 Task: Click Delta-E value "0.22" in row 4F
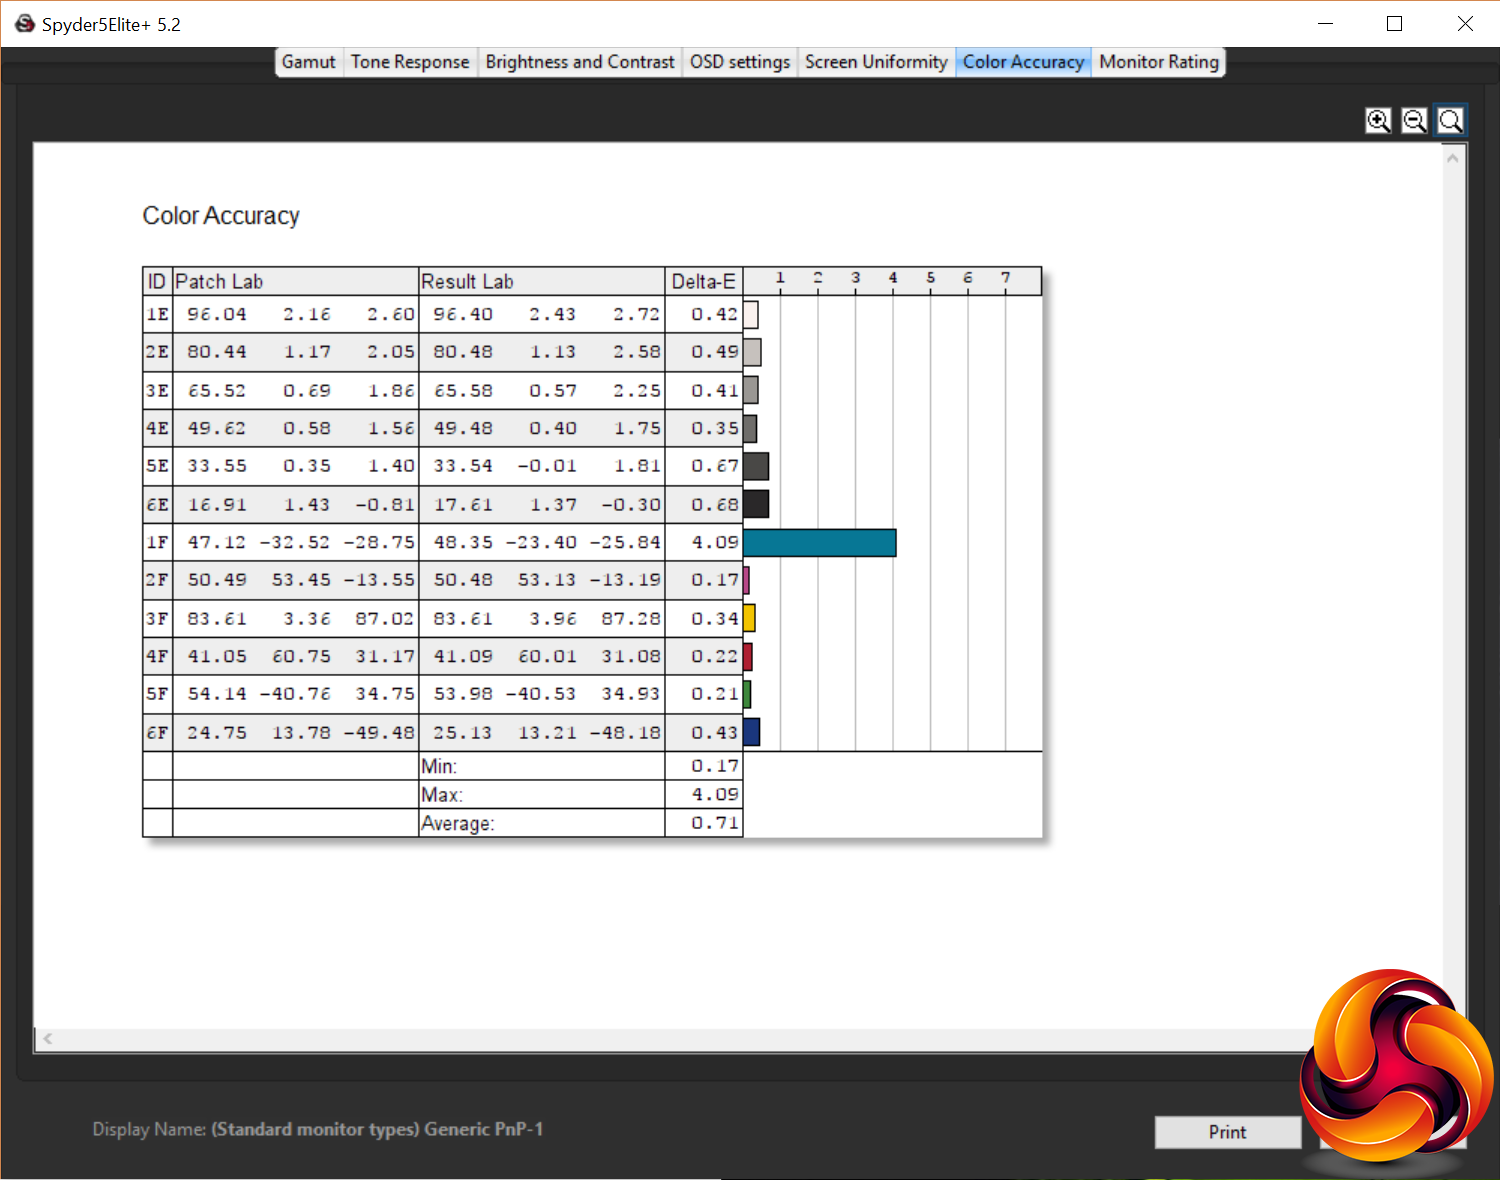(x=715, y=656)
